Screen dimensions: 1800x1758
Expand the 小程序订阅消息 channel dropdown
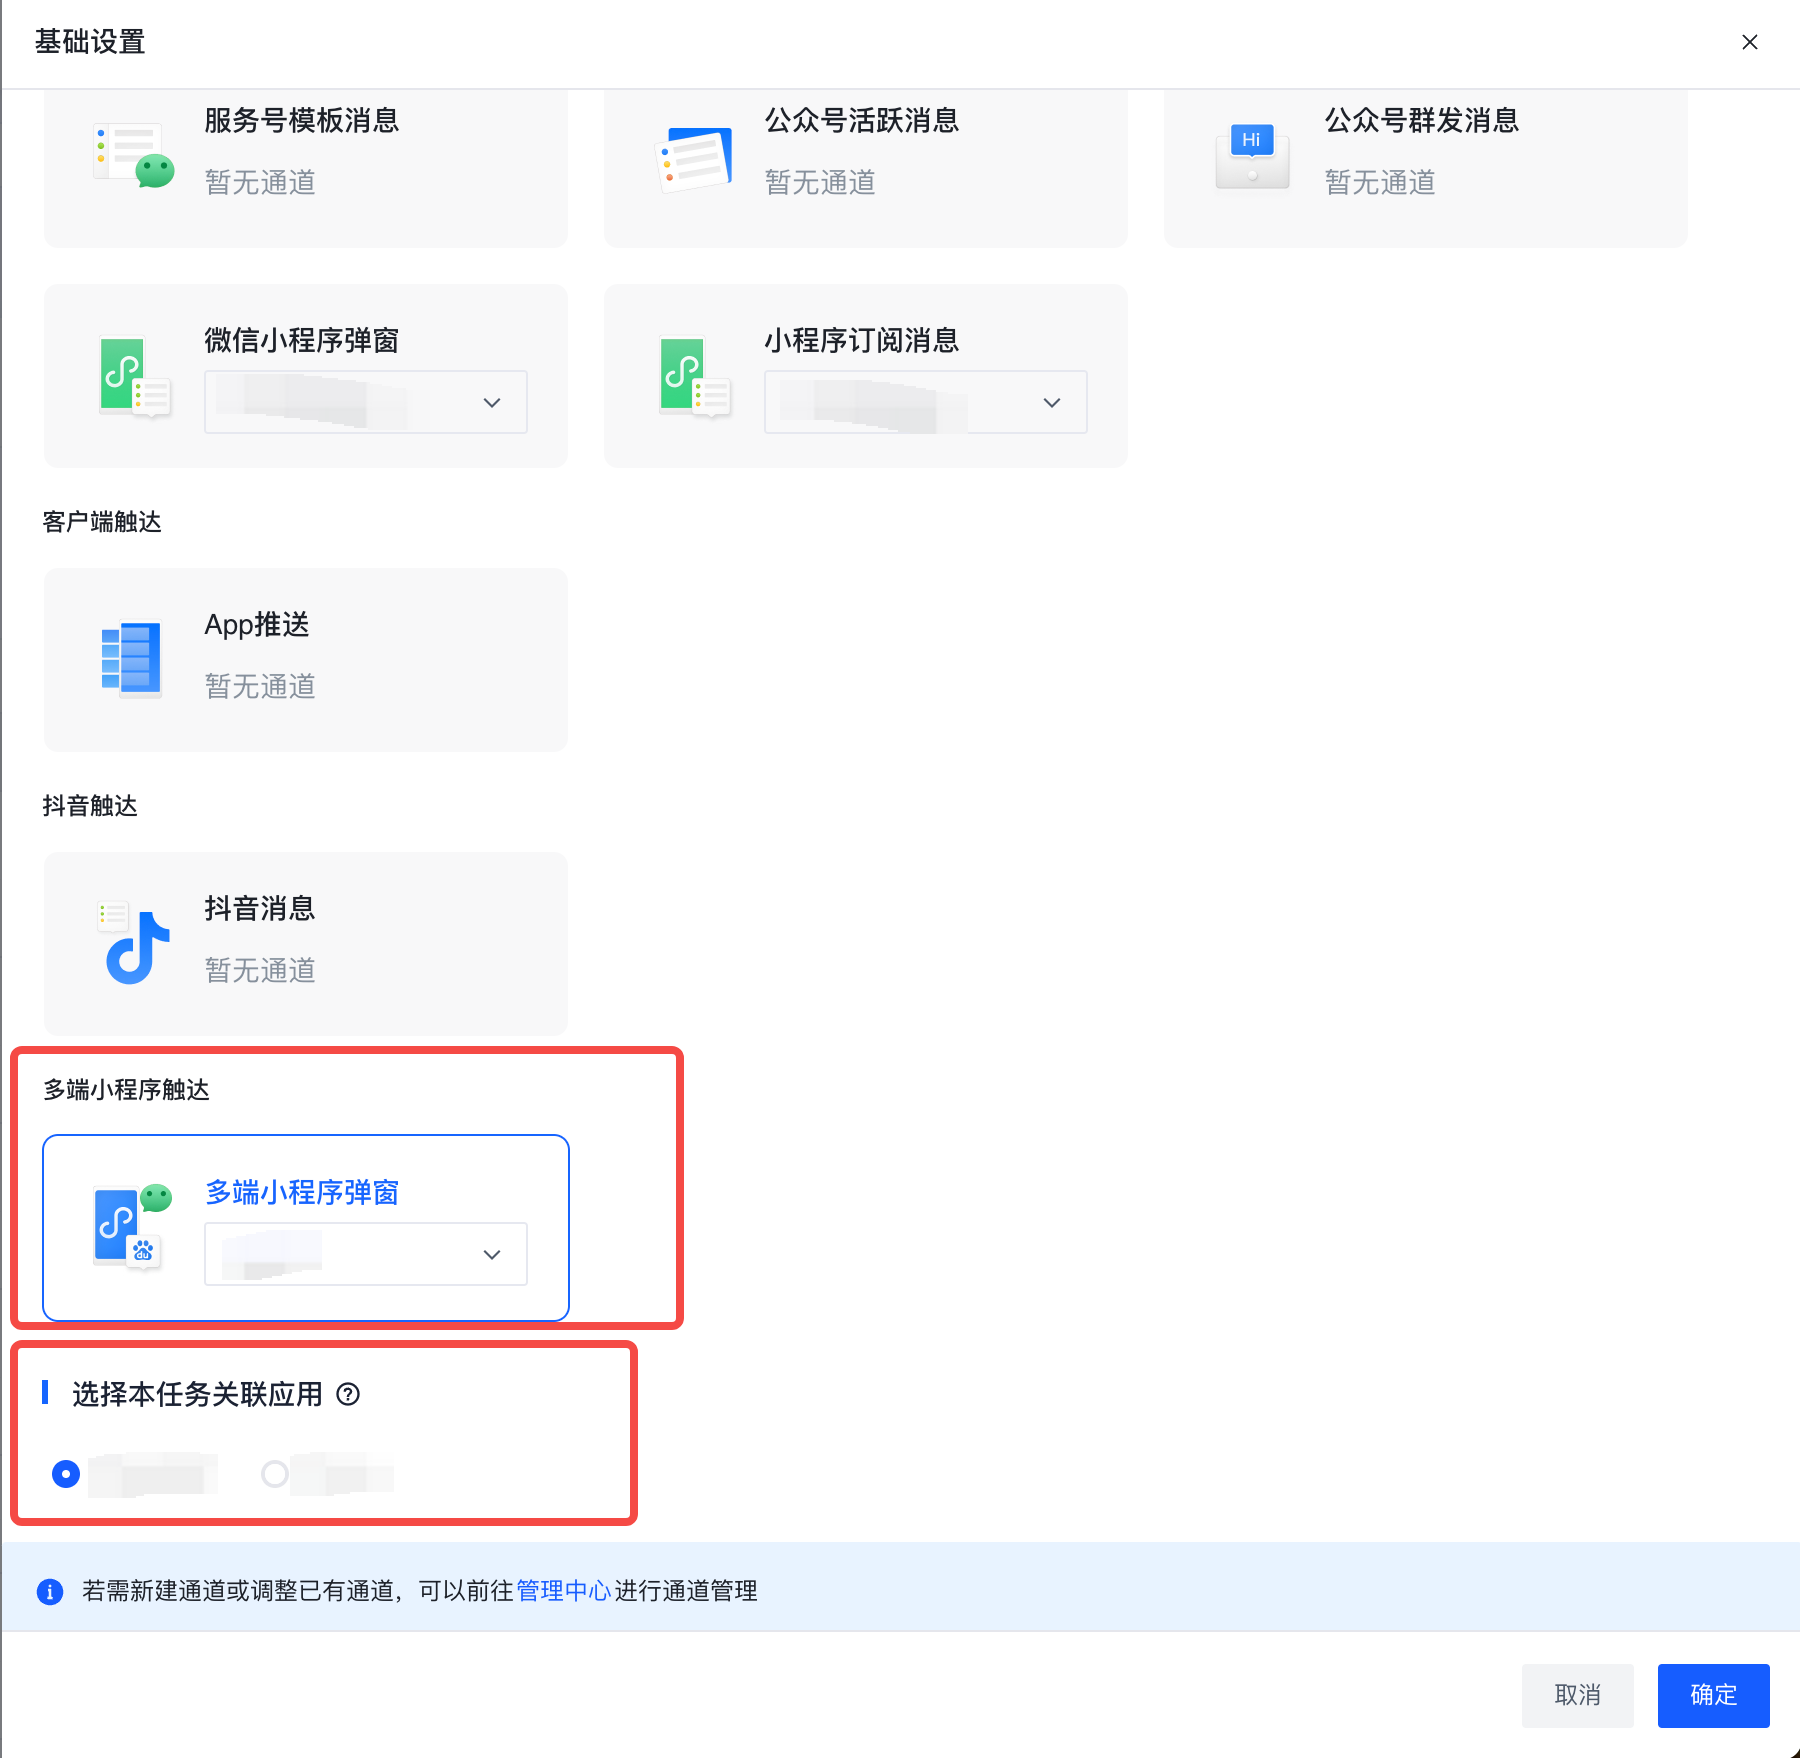925,402
